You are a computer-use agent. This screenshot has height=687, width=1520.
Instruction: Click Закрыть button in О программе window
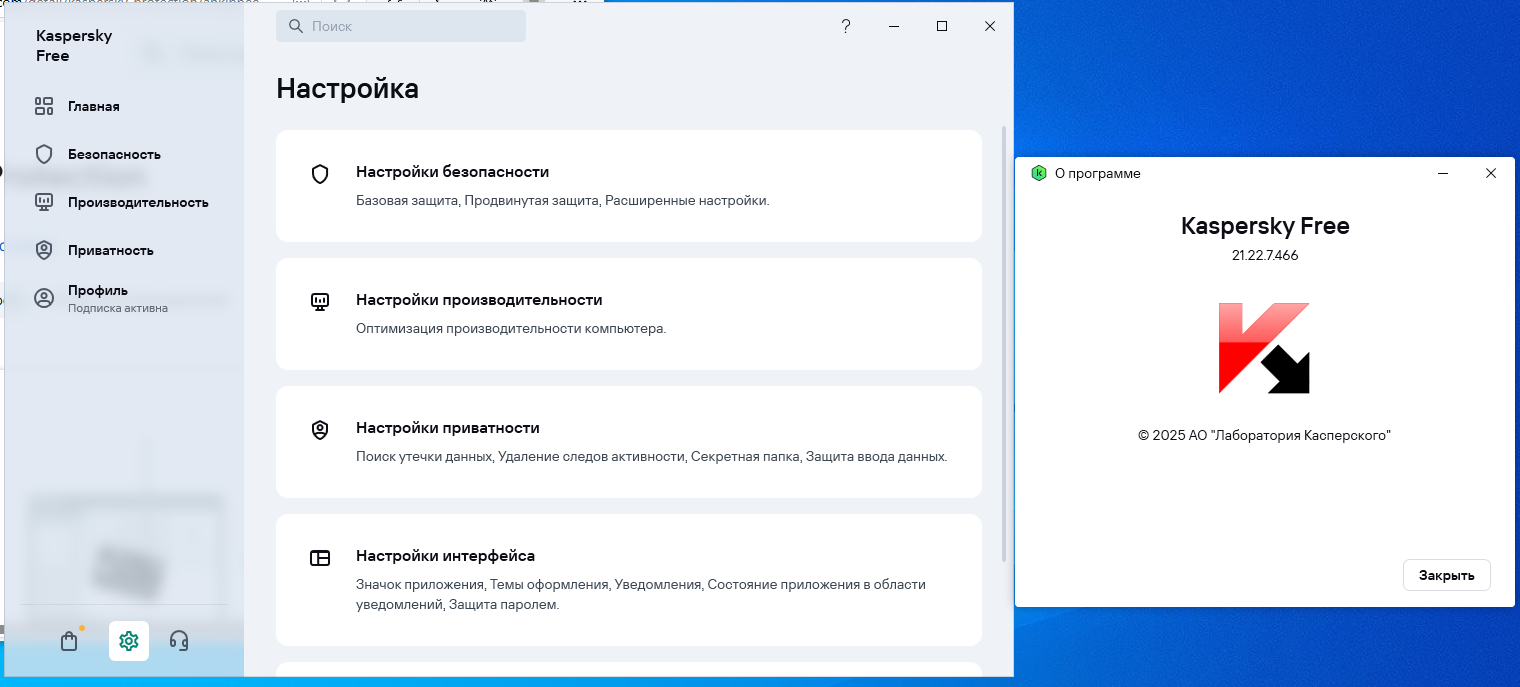[x=1447, y=575]
